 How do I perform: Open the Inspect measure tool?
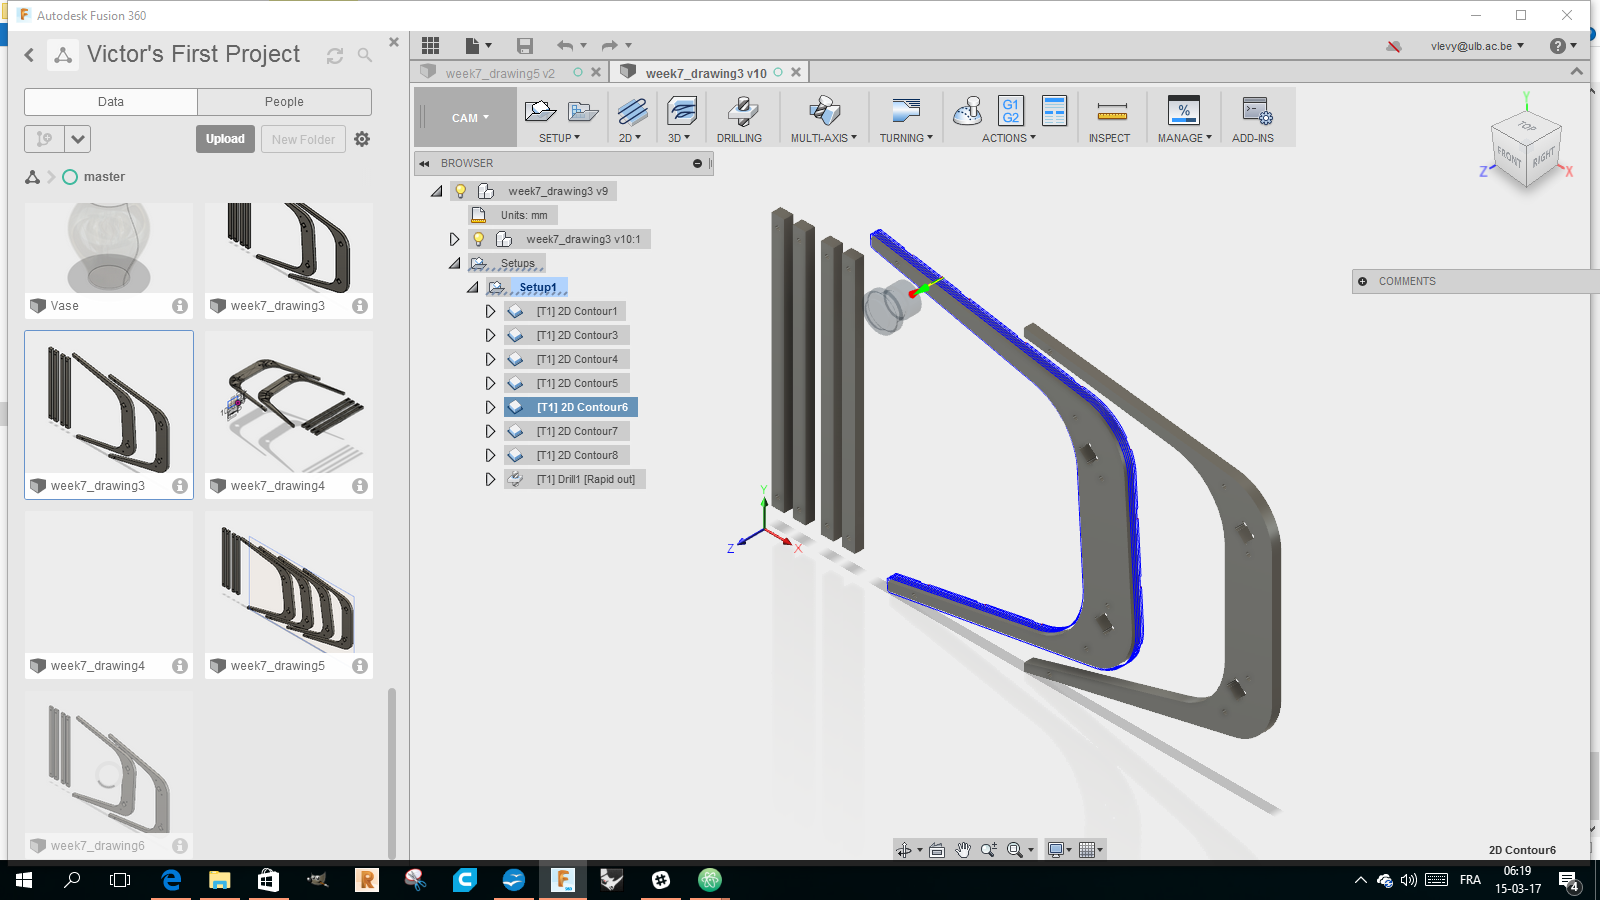(1111, 112)
